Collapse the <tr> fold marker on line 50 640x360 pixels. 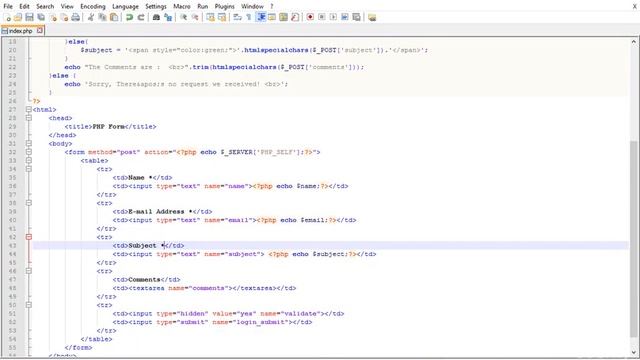[29, 305]
